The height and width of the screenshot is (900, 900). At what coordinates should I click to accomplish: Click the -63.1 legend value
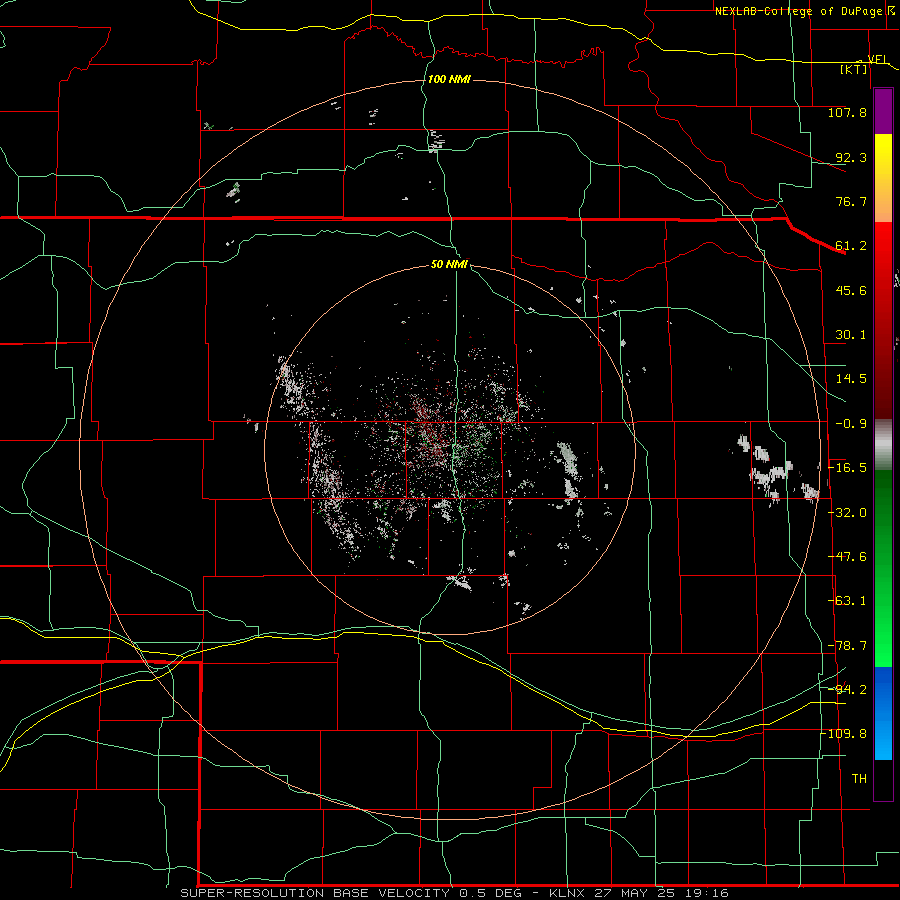(847, 601)
